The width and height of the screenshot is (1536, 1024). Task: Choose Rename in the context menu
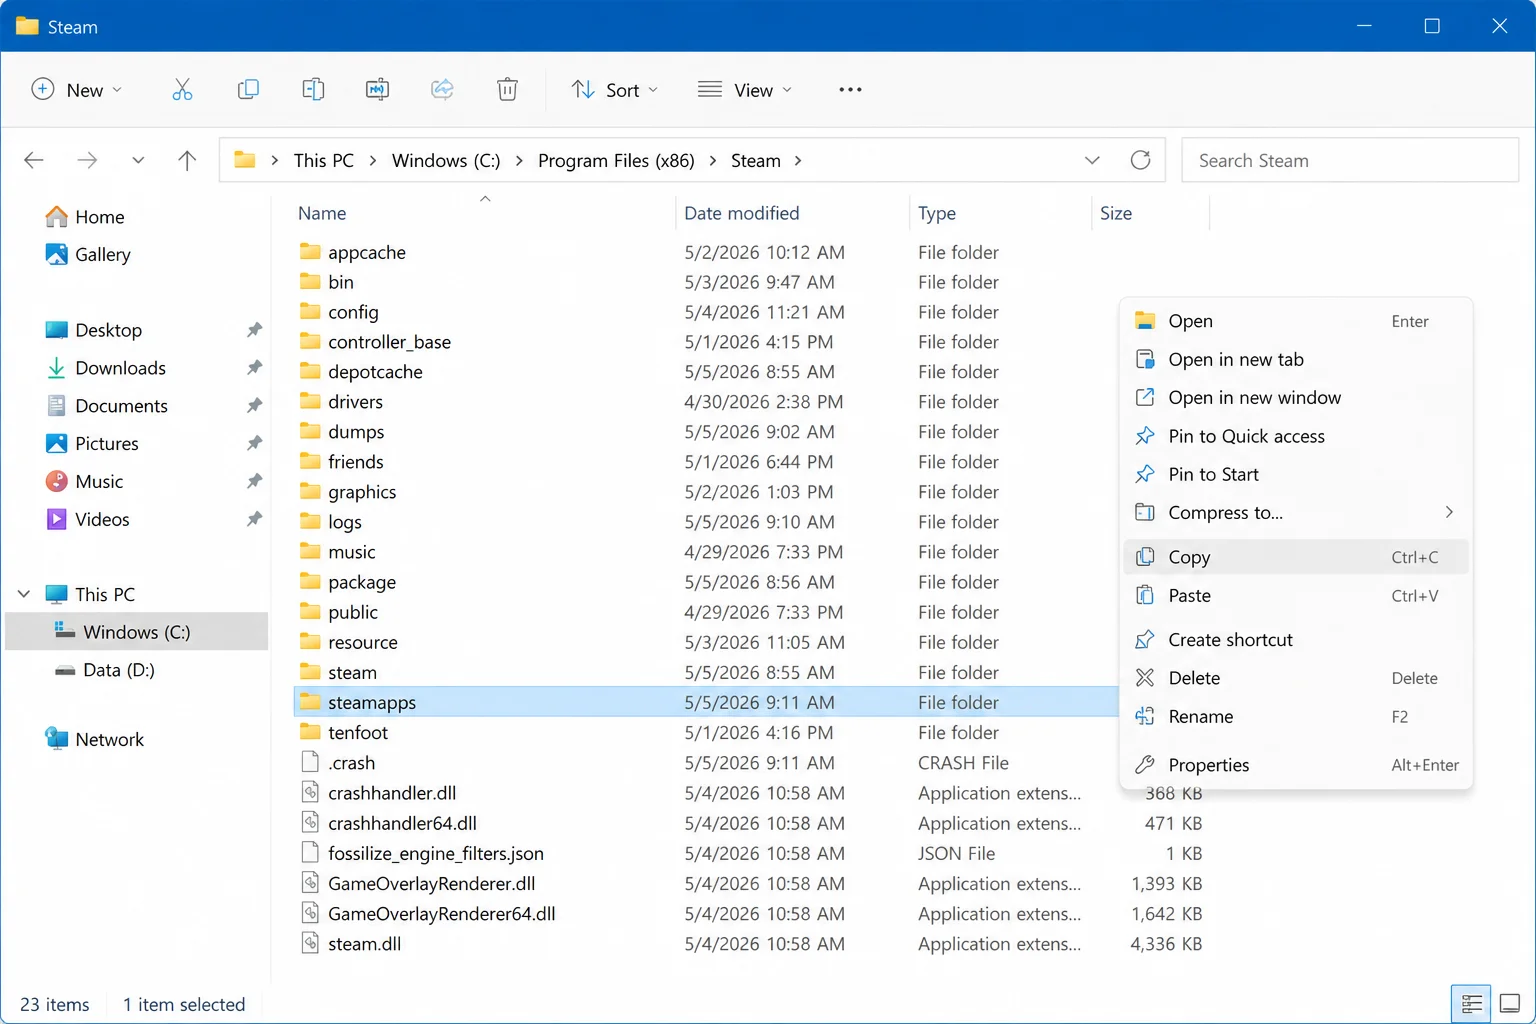pos(1296,717)
